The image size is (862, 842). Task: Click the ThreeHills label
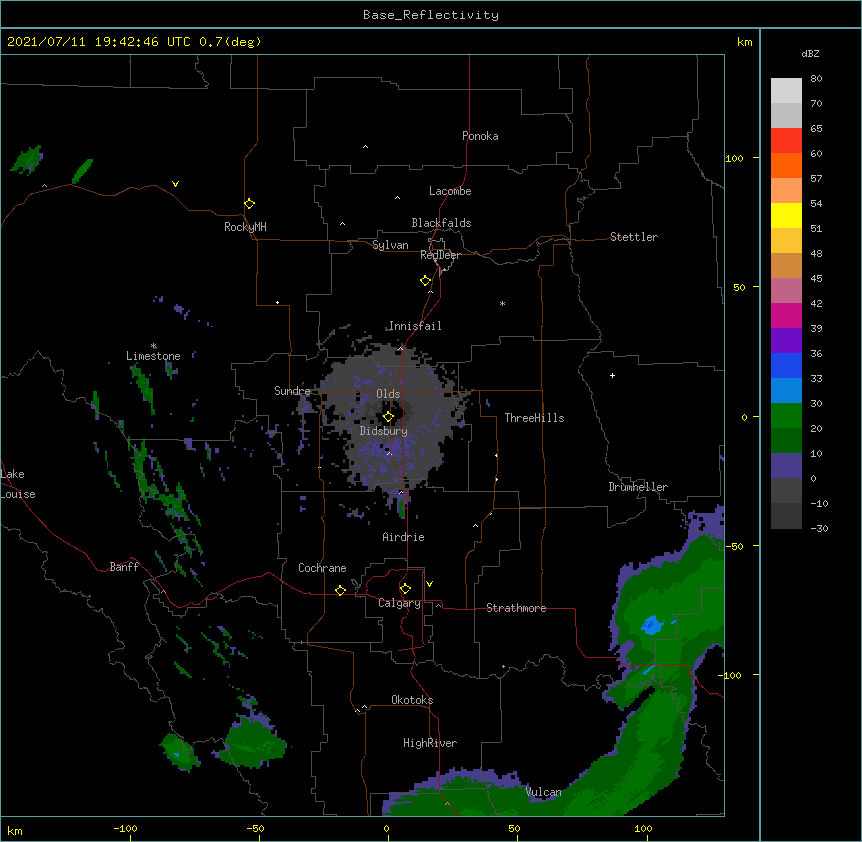pyautogui.click(x=534, y=418)
